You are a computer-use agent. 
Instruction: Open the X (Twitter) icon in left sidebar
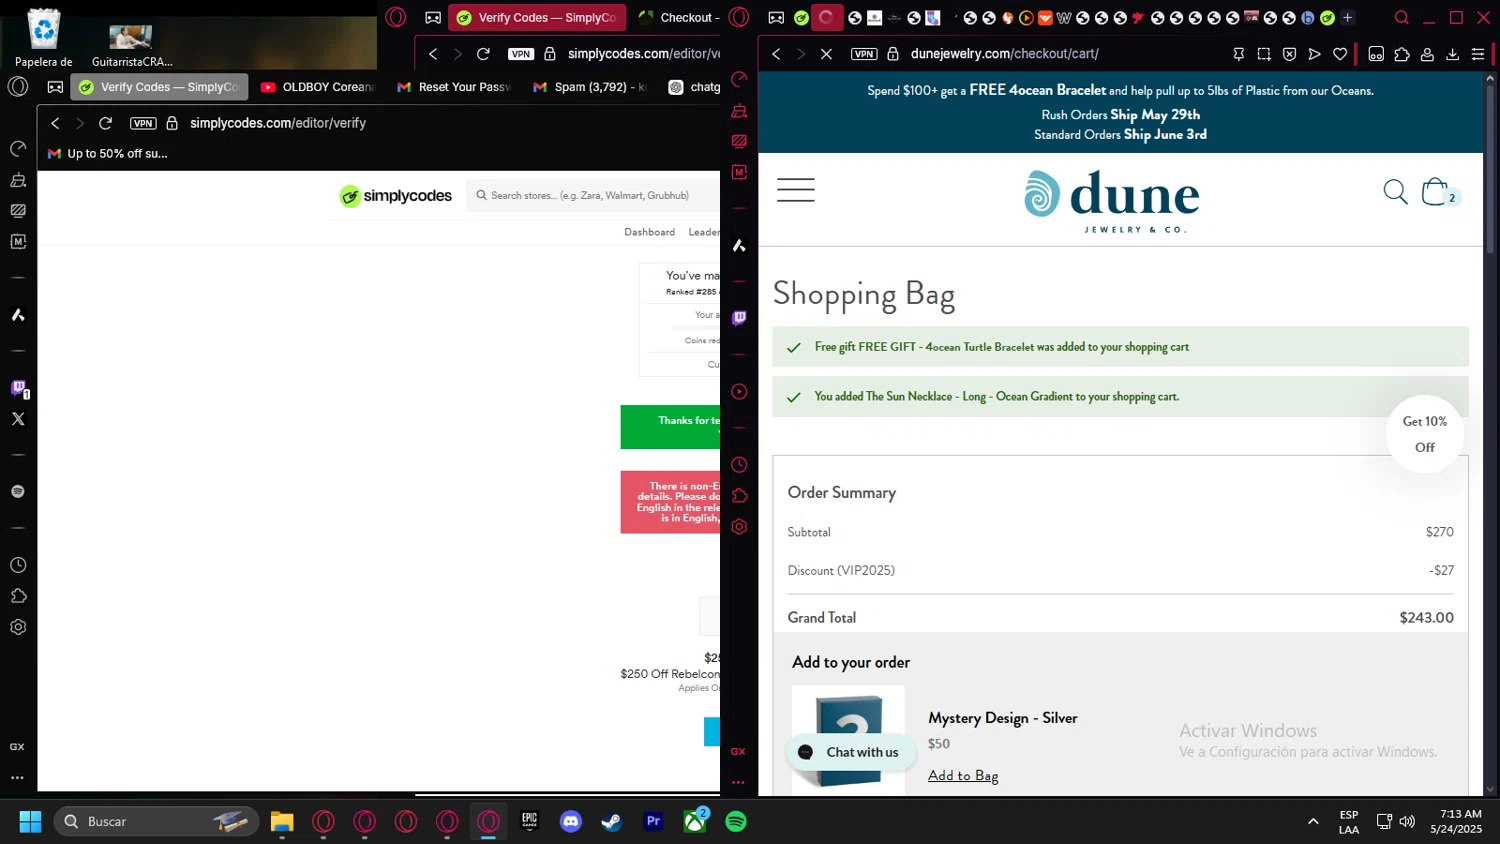[18, 419]
